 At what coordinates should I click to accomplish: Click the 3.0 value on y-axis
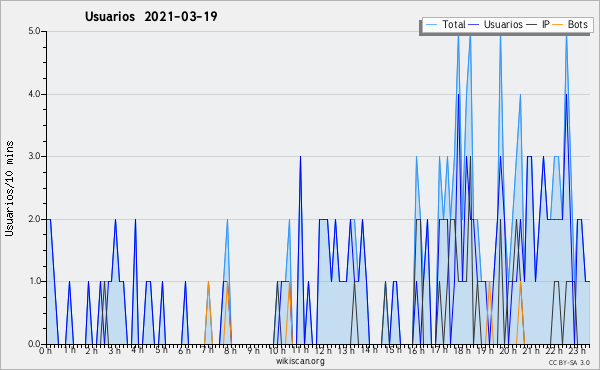(x=34, y=156)
